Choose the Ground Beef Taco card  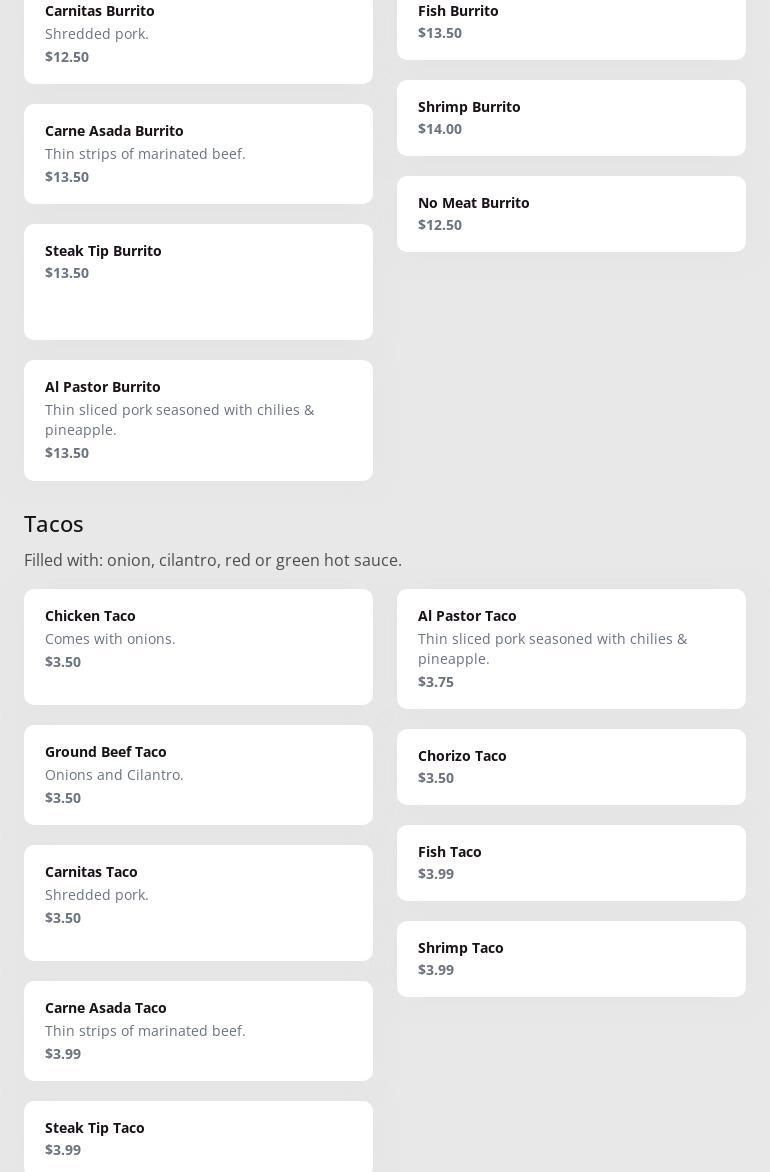point(198,774)
